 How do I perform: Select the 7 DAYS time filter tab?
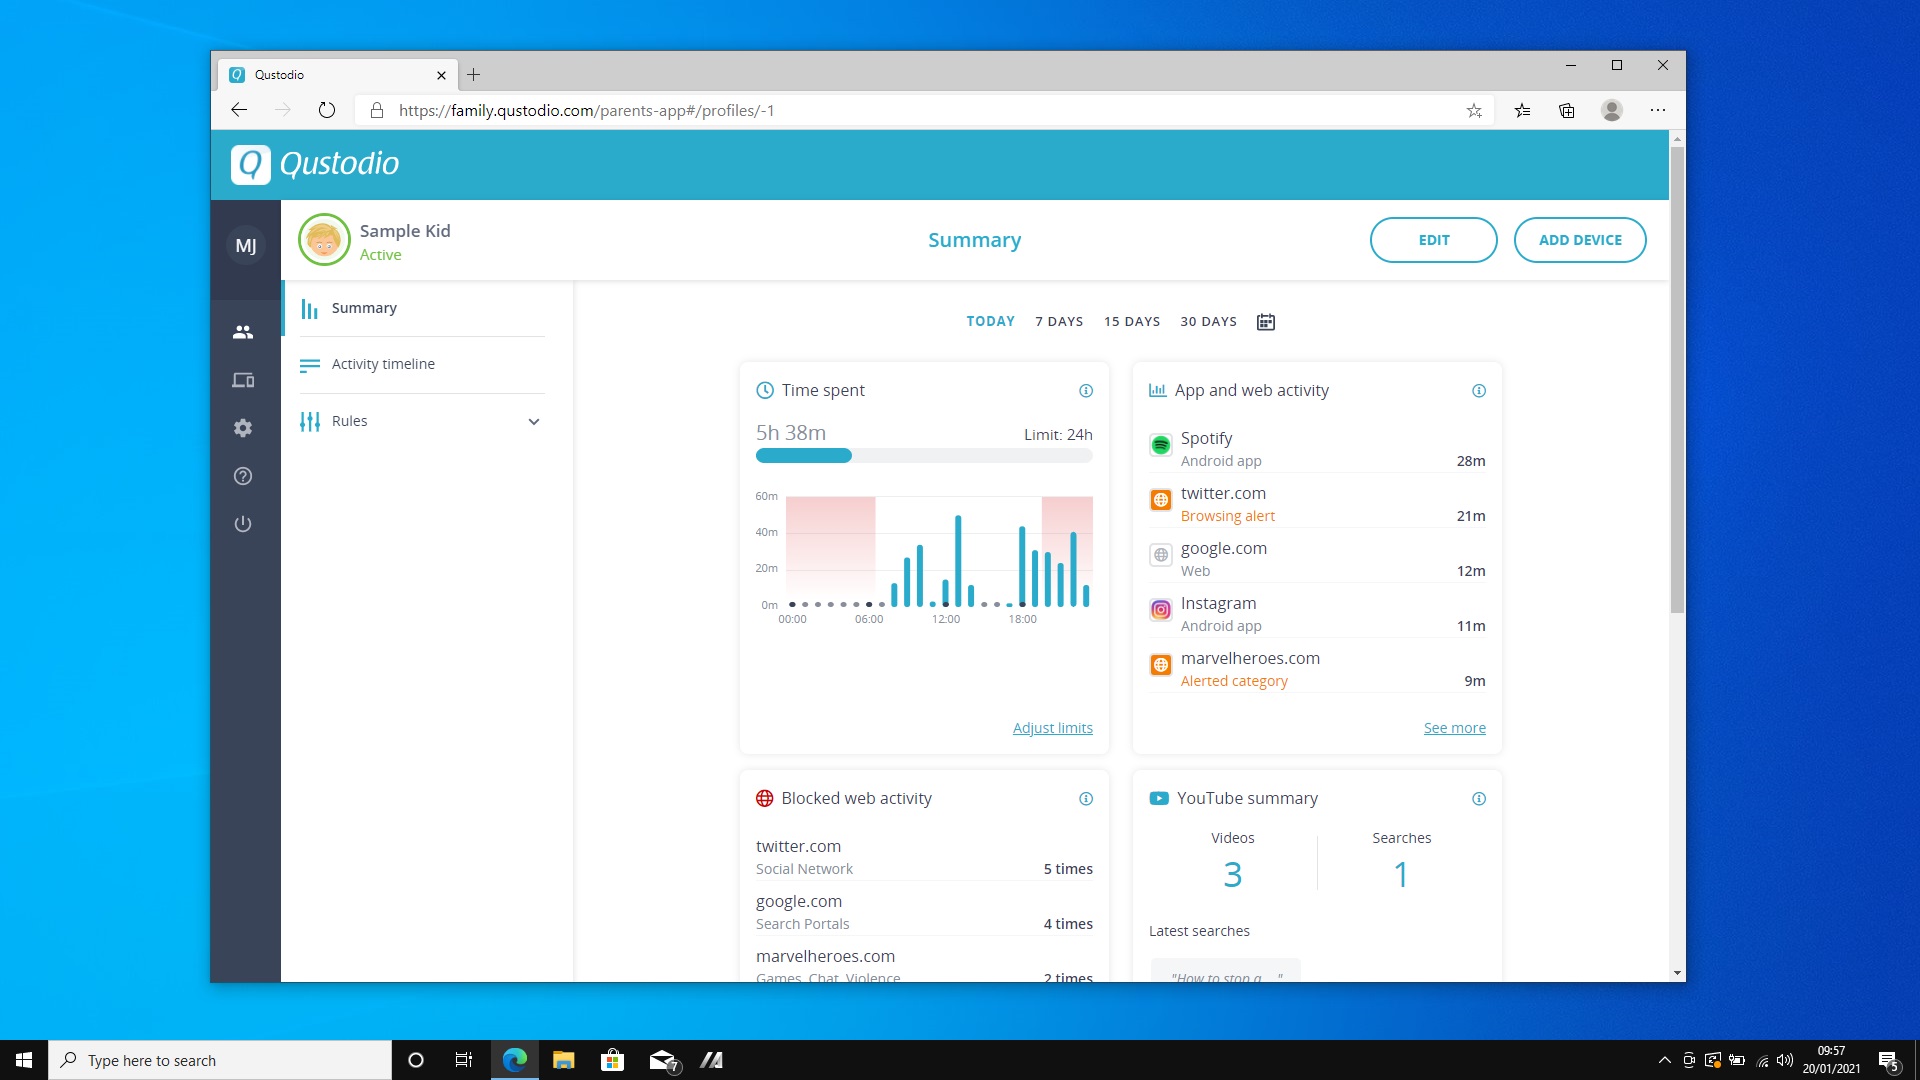(x=1059, y=320)
